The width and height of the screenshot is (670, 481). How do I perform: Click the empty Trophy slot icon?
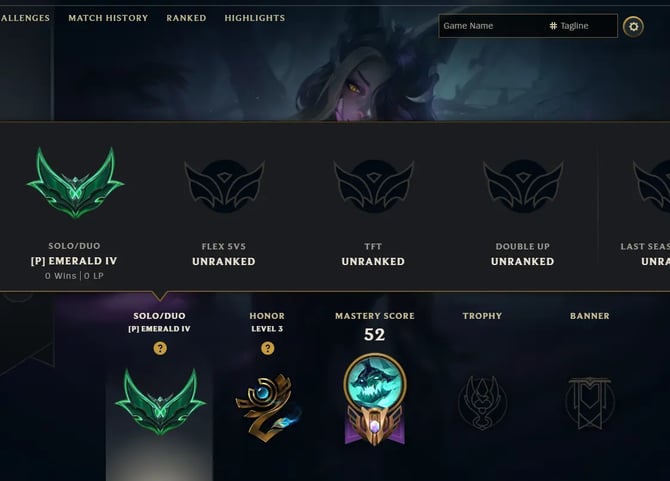coord(482,402)
